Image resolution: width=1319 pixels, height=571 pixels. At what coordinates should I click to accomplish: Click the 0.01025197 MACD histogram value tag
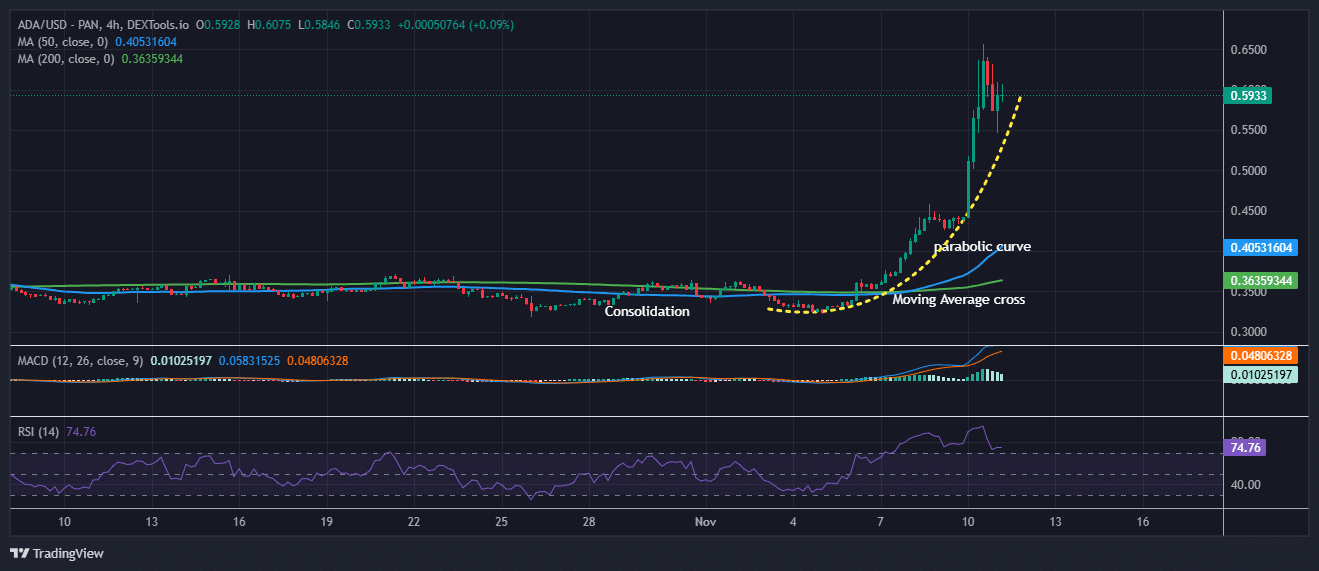[1260, 374]
